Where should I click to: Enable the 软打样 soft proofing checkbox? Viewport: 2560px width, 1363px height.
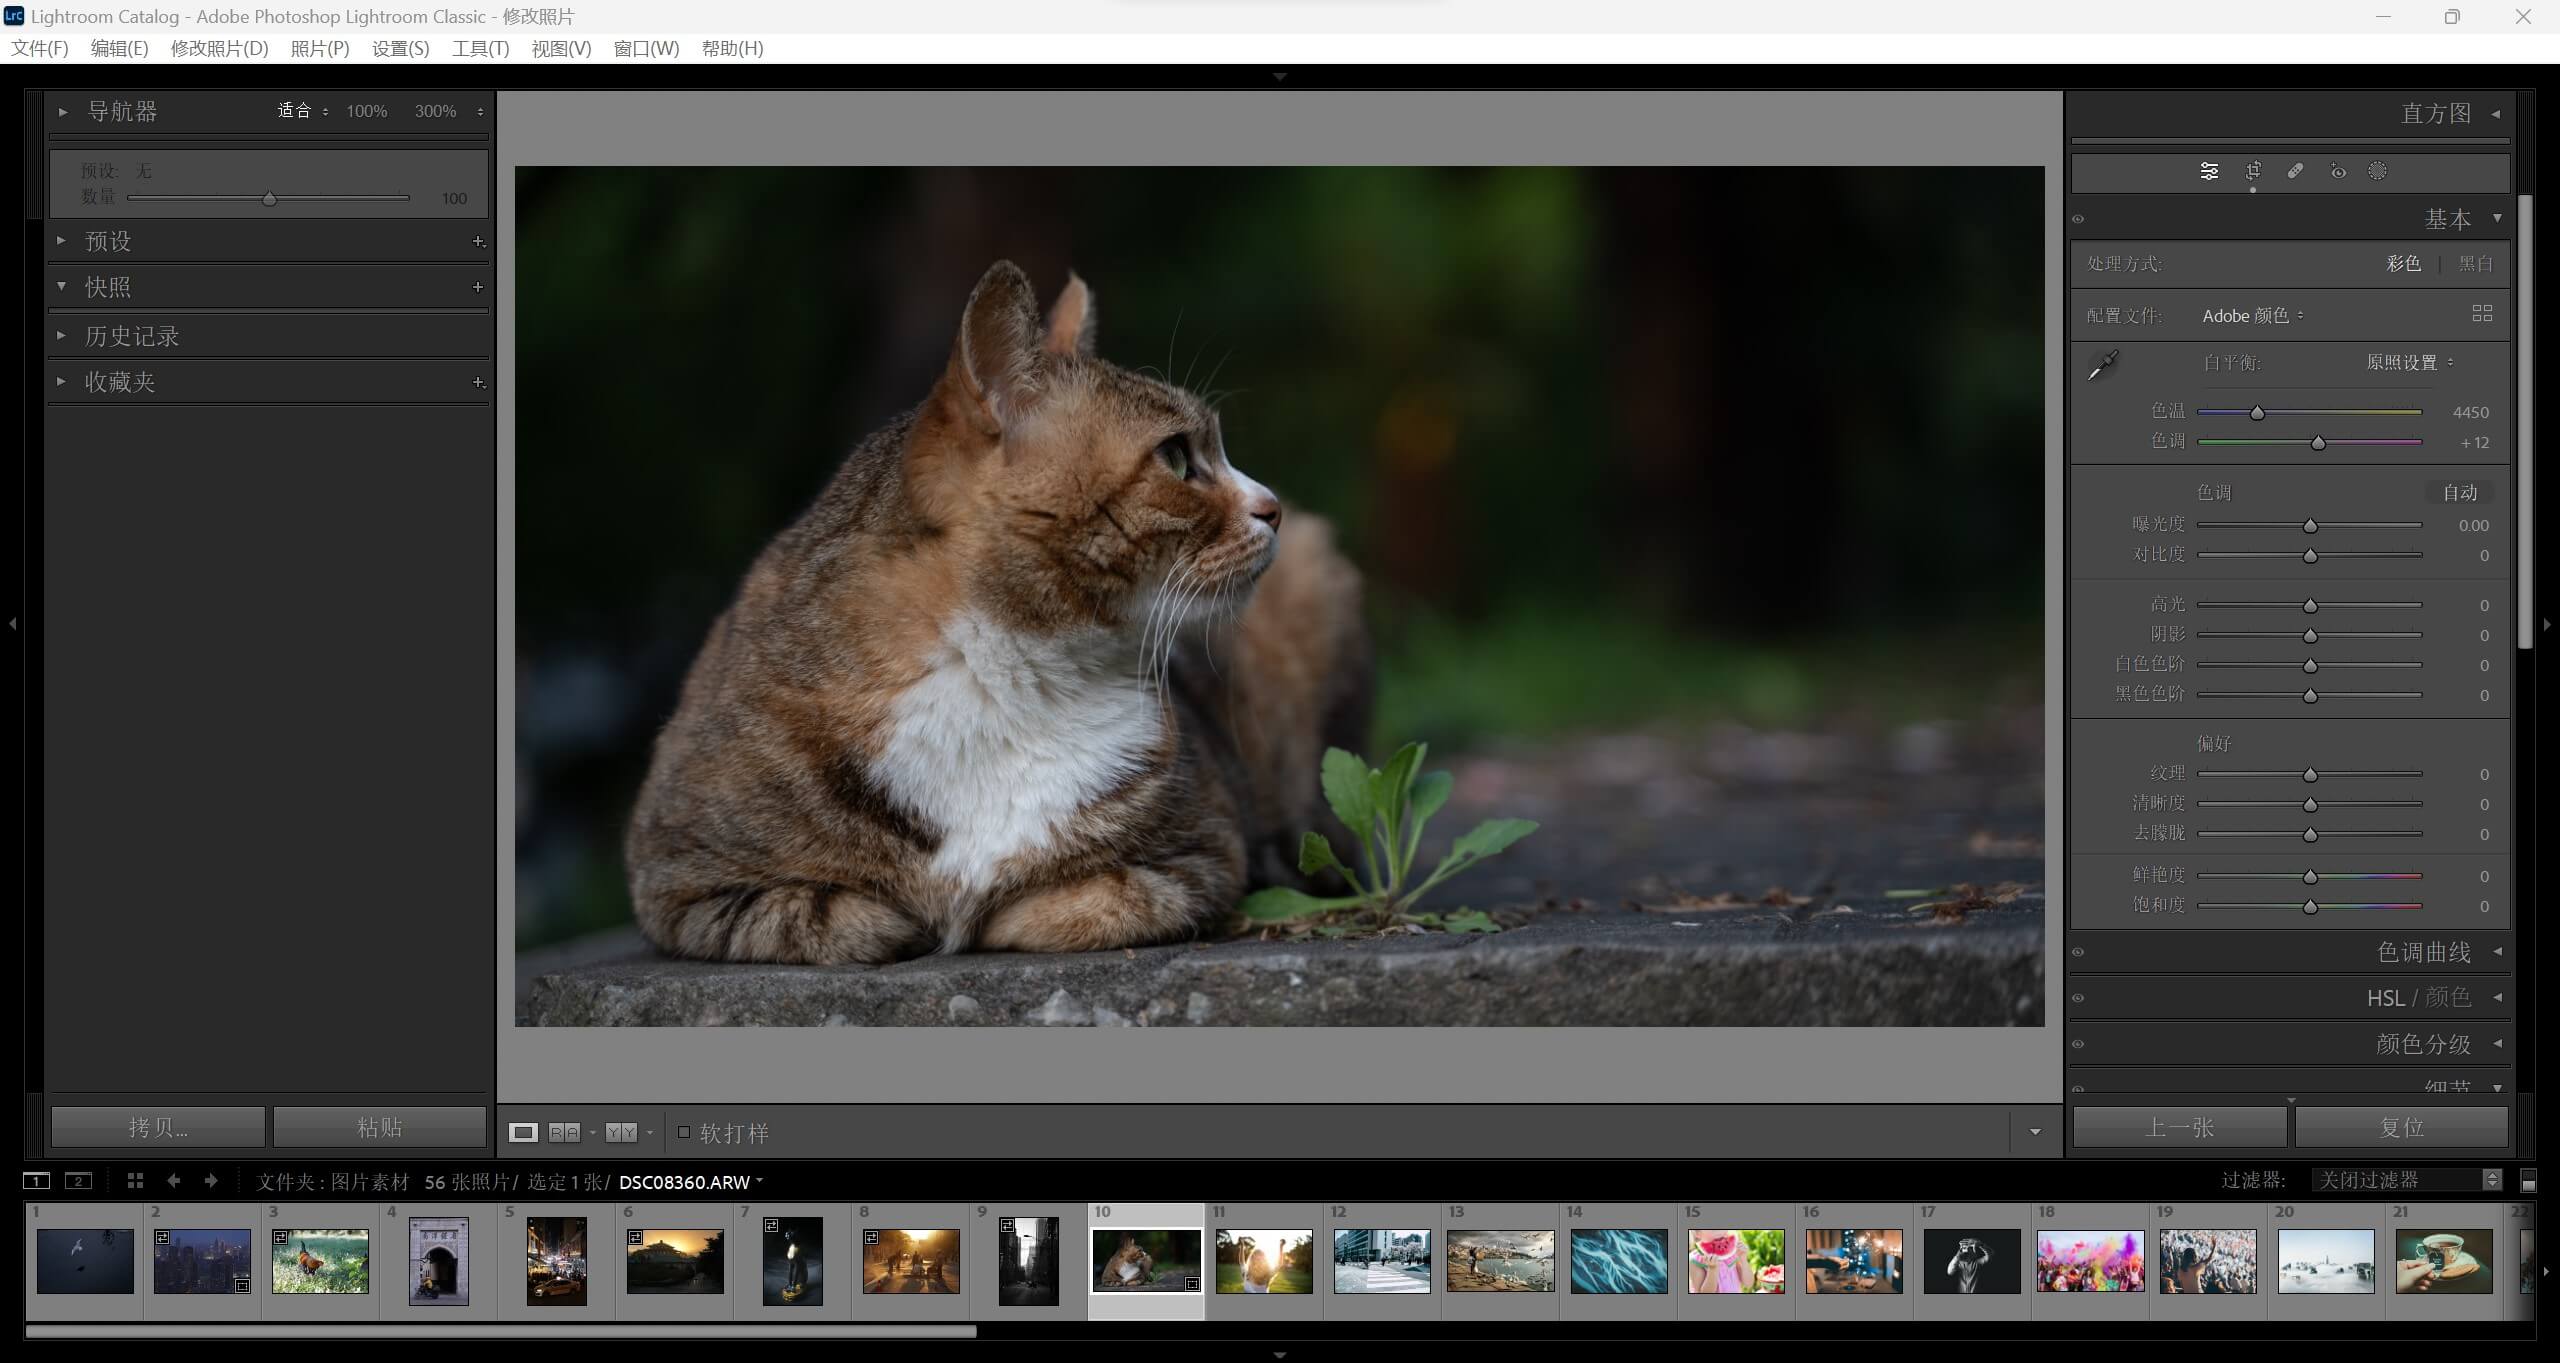pos(684,1132)
